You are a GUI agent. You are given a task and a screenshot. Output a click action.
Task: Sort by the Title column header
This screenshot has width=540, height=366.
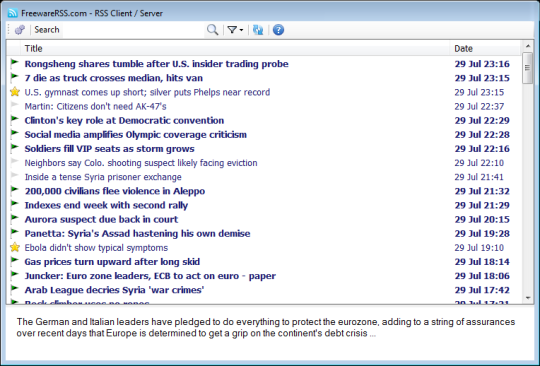(x=235, y=49)
